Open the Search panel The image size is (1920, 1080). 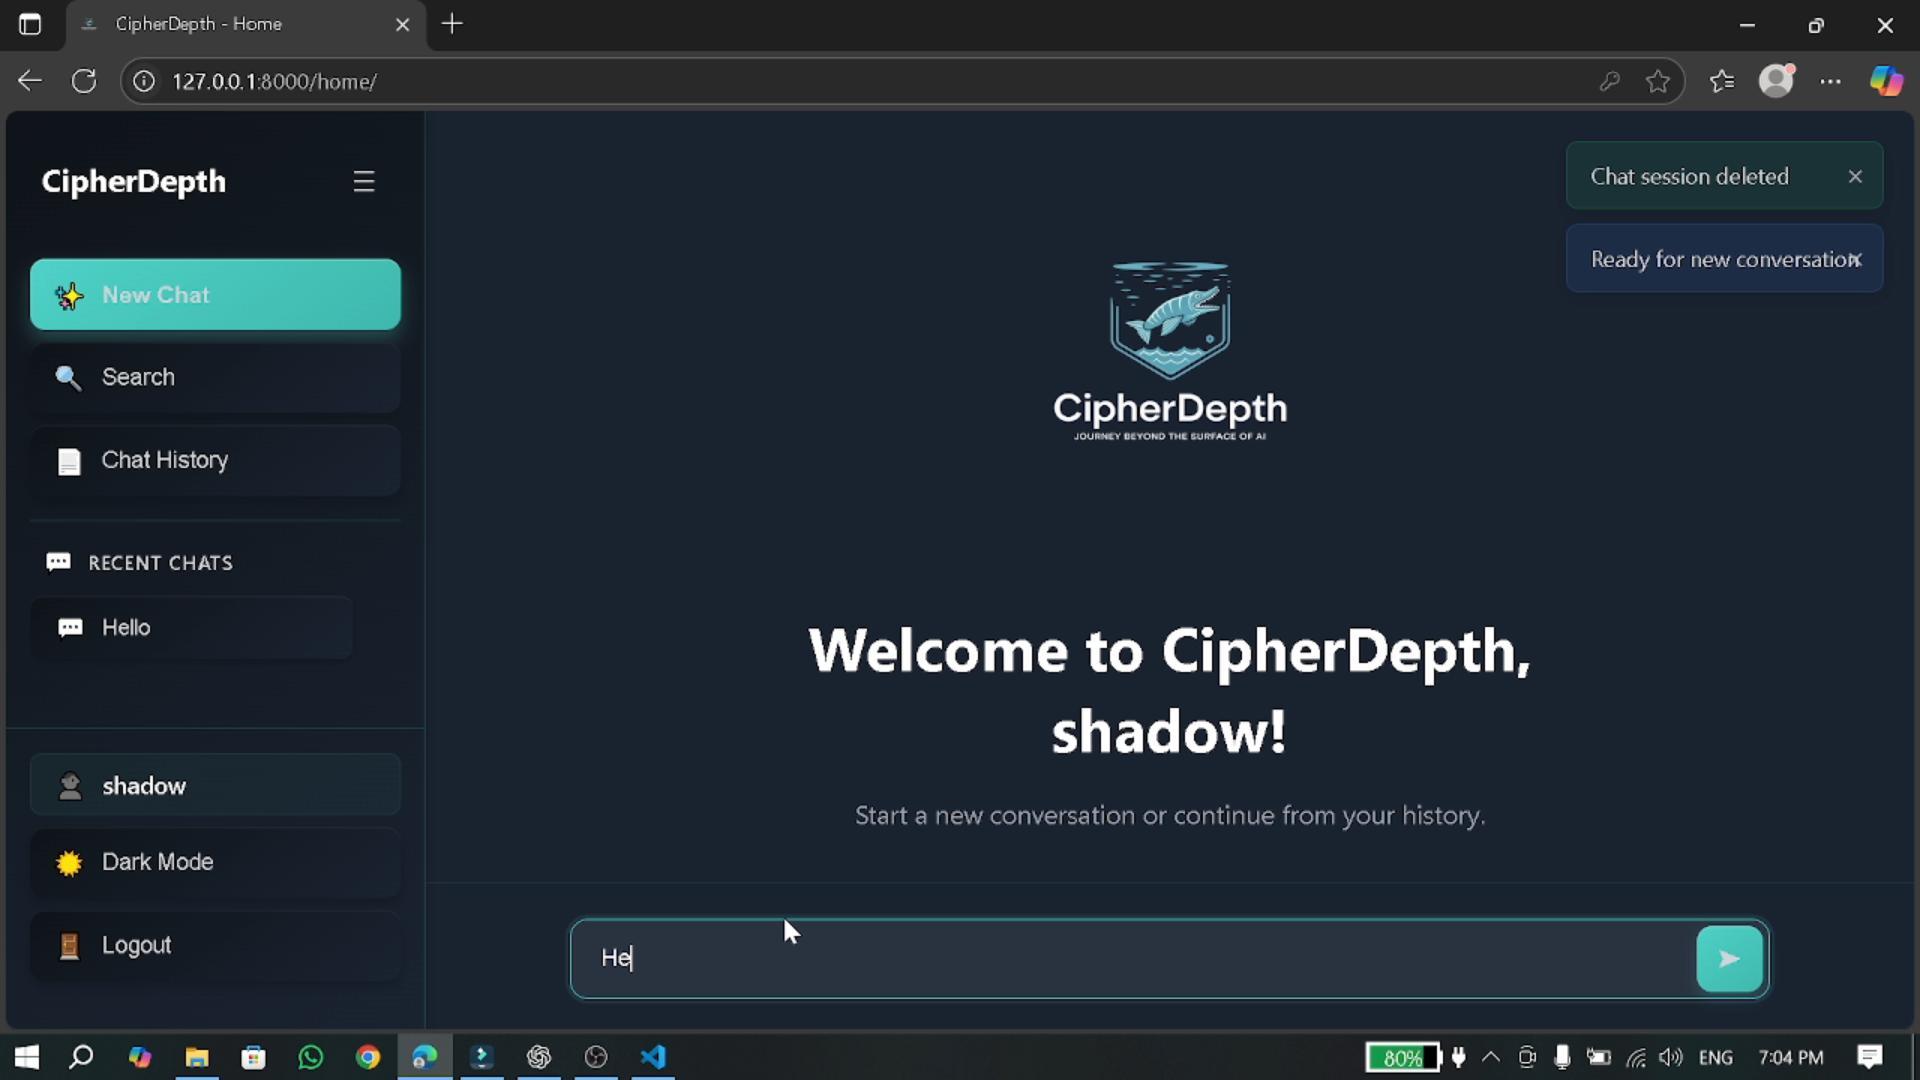(x=215, y=377)
